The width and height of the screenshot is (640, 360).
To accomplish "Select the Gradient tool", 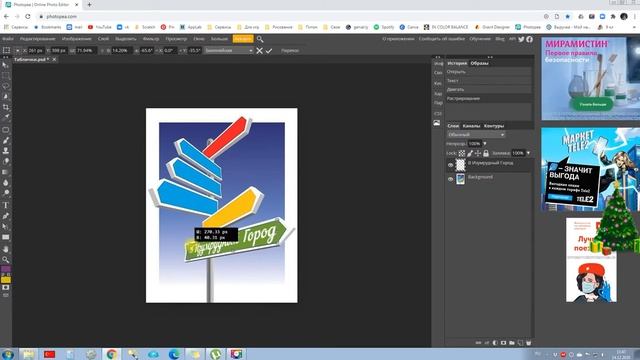I will pyautogui.click(x=6, y=172).
